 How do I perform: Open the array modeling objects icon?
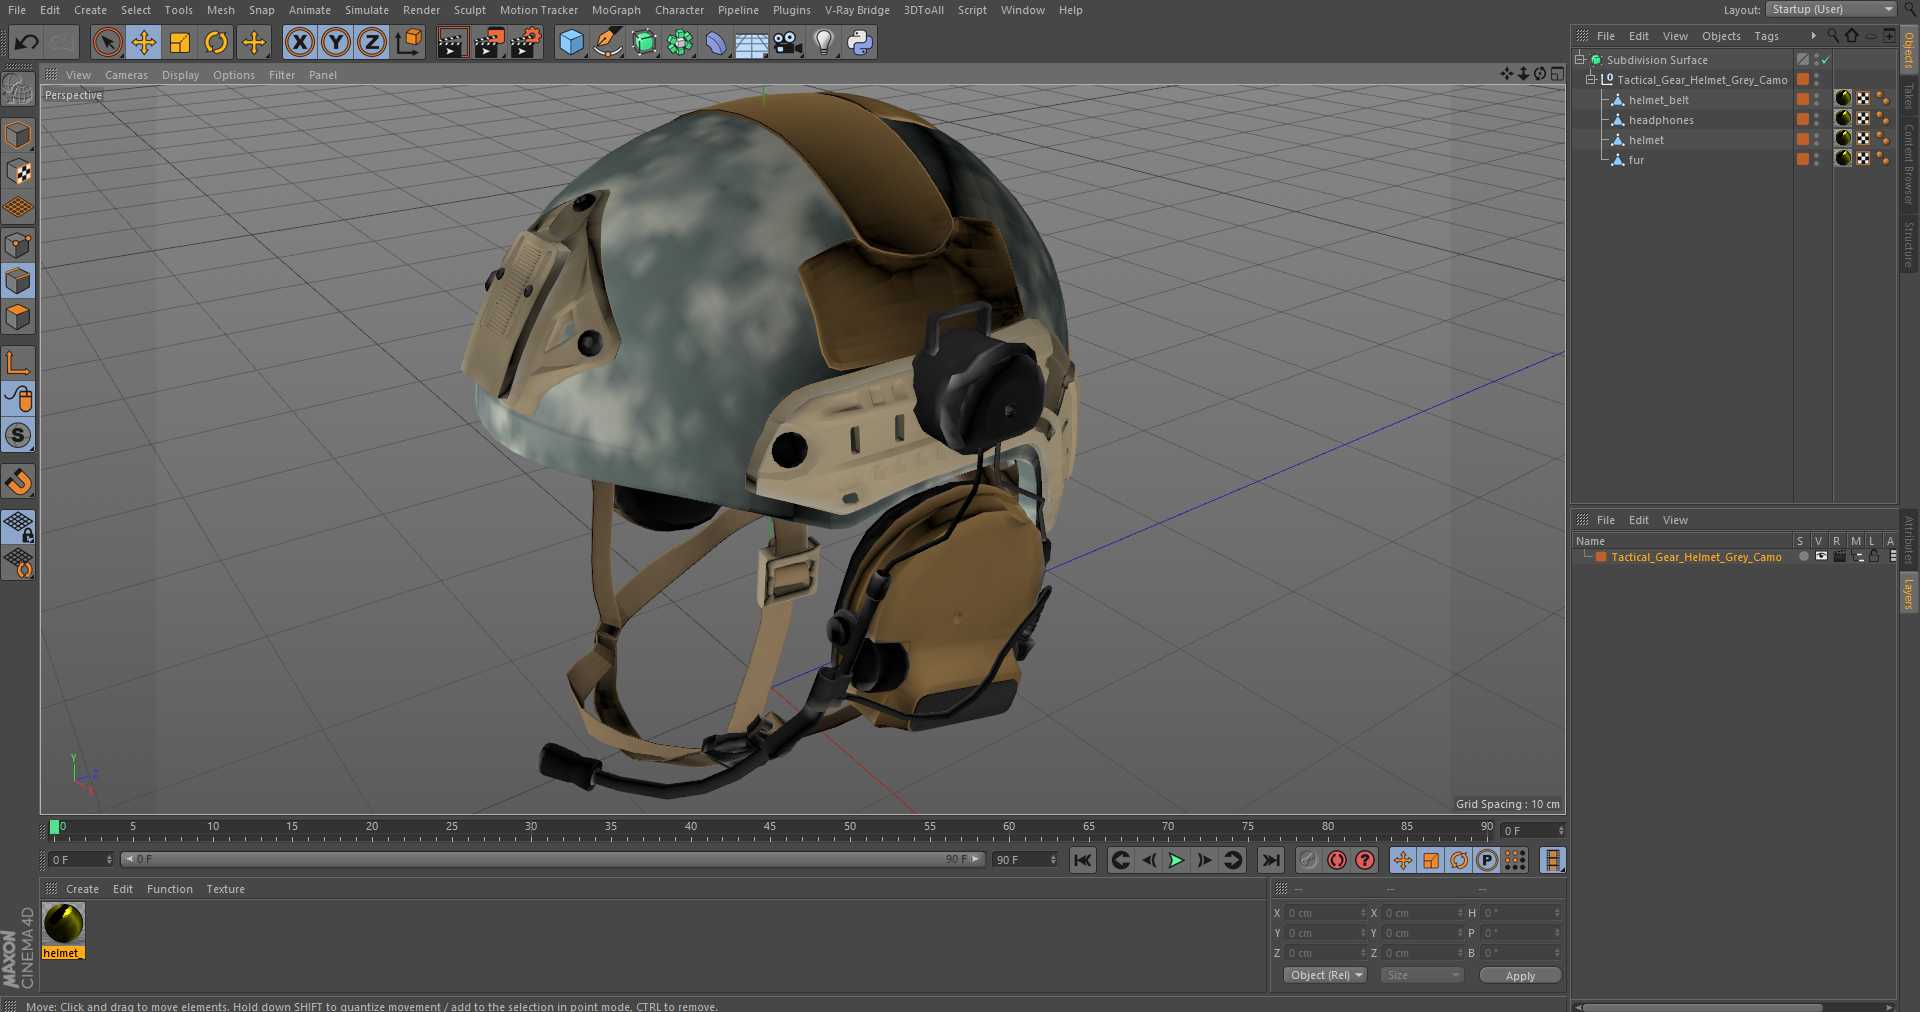coord(680,42)
